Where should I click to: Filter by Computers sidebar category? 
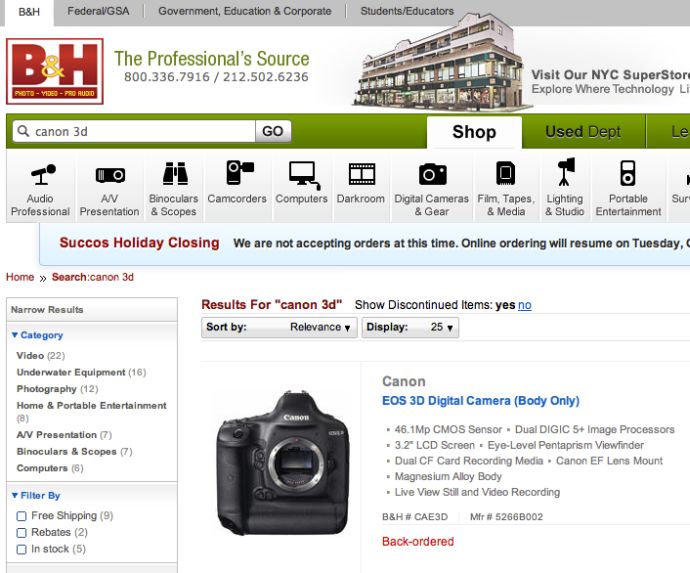[x=50, y=468]
